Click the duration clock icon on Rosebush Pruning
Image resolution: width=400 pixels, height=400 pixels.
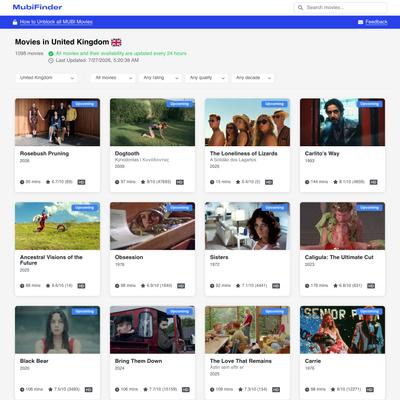[x=22, y=182]
